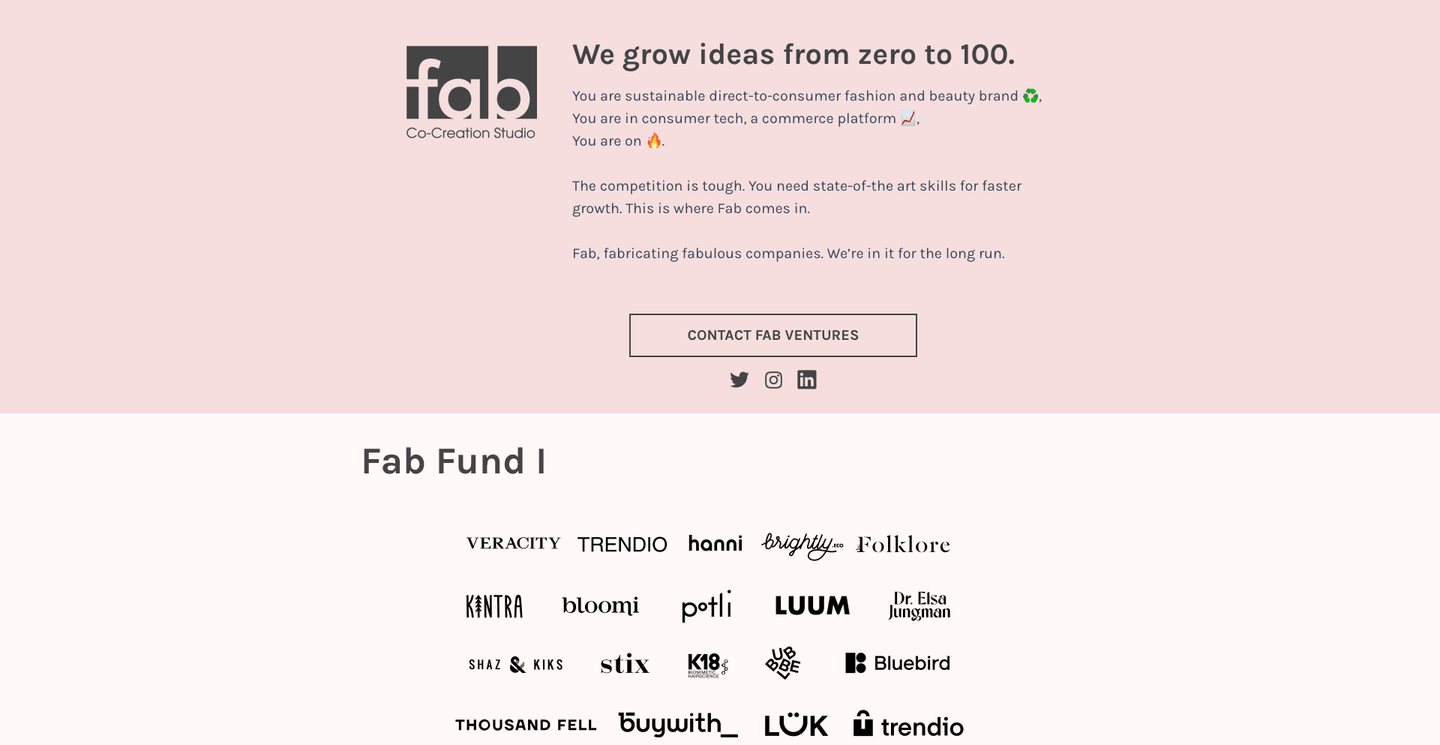The width and height of the screenshot is (1440, 745).
Task: Click the Bluebird brand logo
Action: click(x=897, y=662)
